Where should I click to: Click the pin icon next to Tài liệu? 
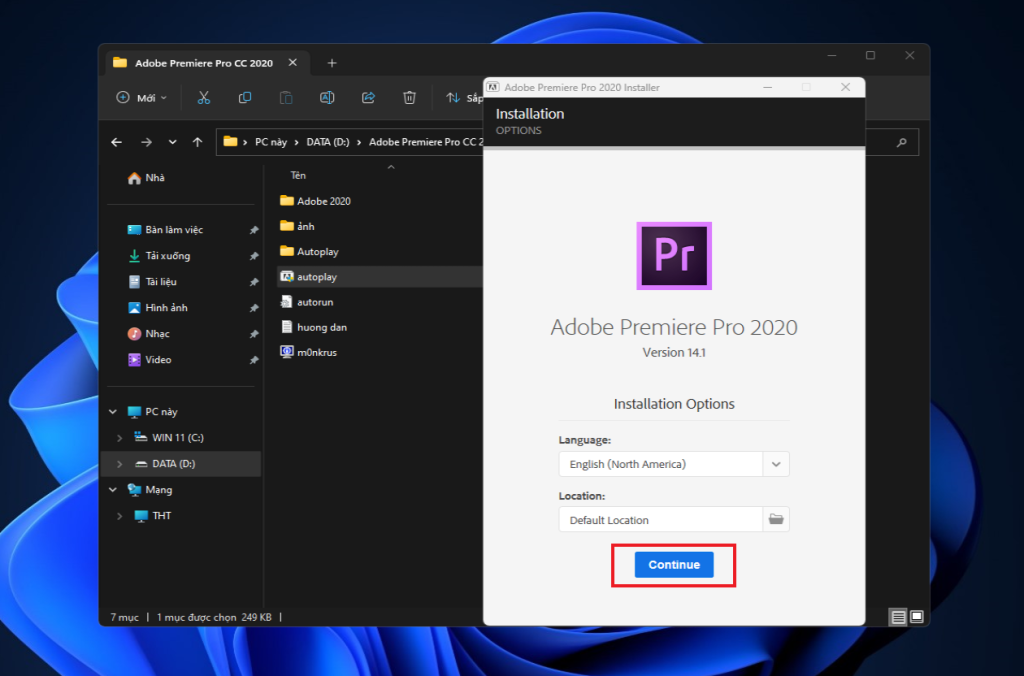click(x=254, y=282)
